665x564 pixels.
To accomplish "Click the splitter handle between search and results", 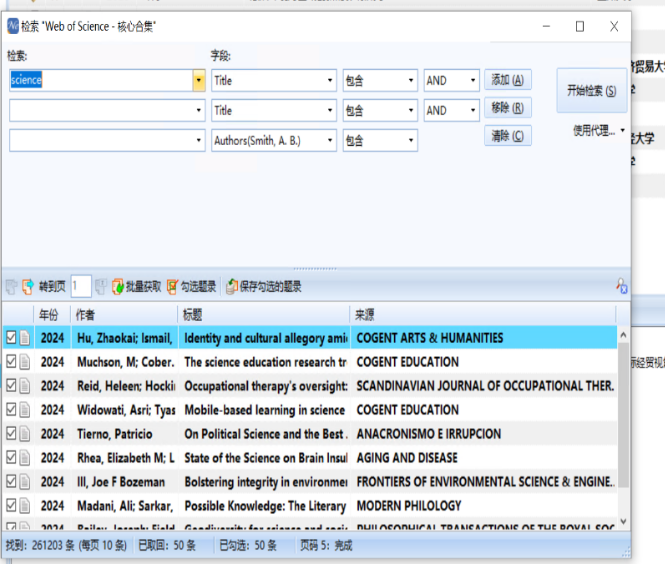I will tap(315, 268).
